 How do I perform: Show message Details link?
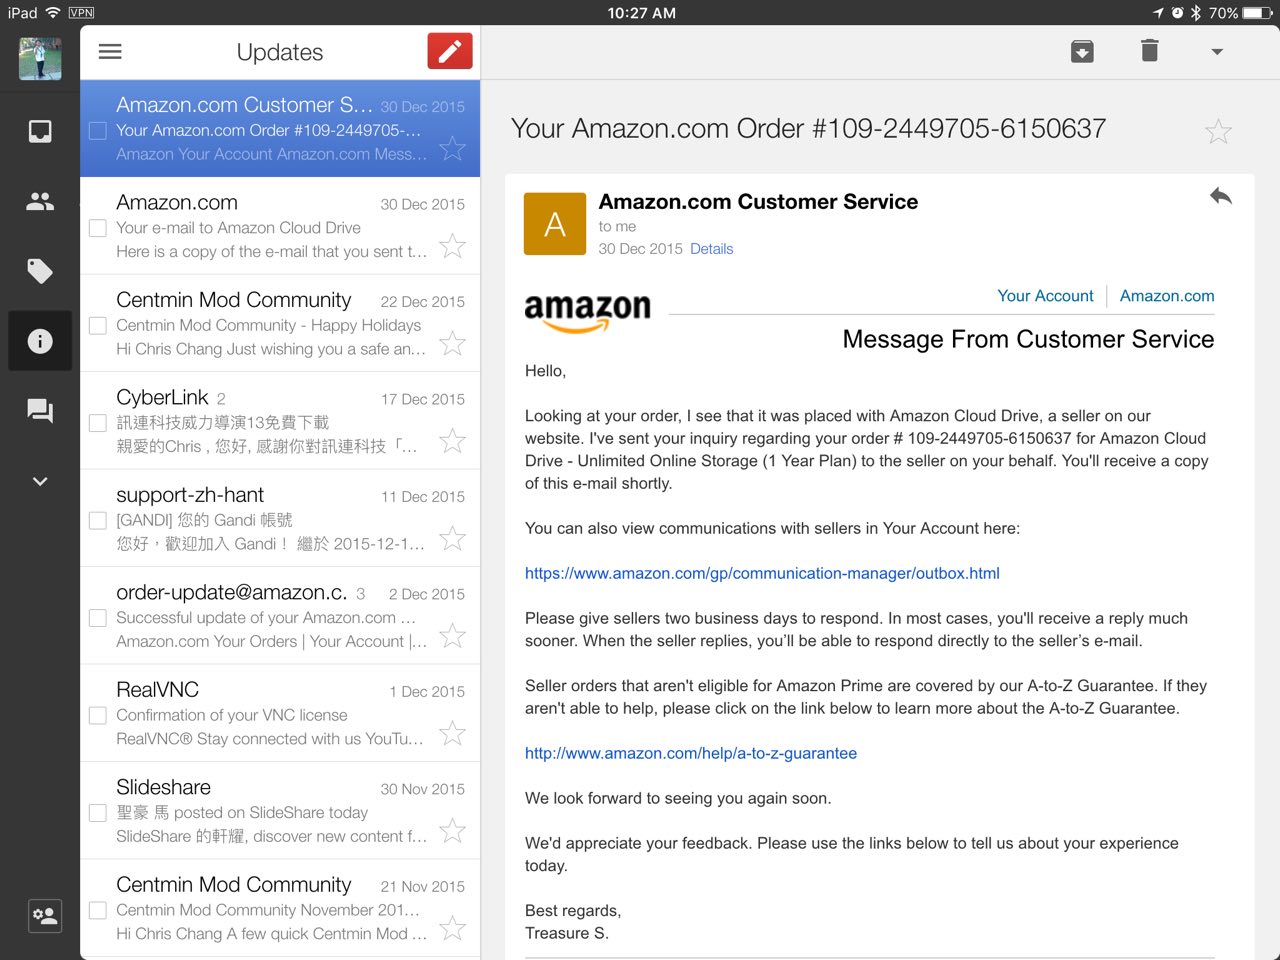(x=711, y=249)
